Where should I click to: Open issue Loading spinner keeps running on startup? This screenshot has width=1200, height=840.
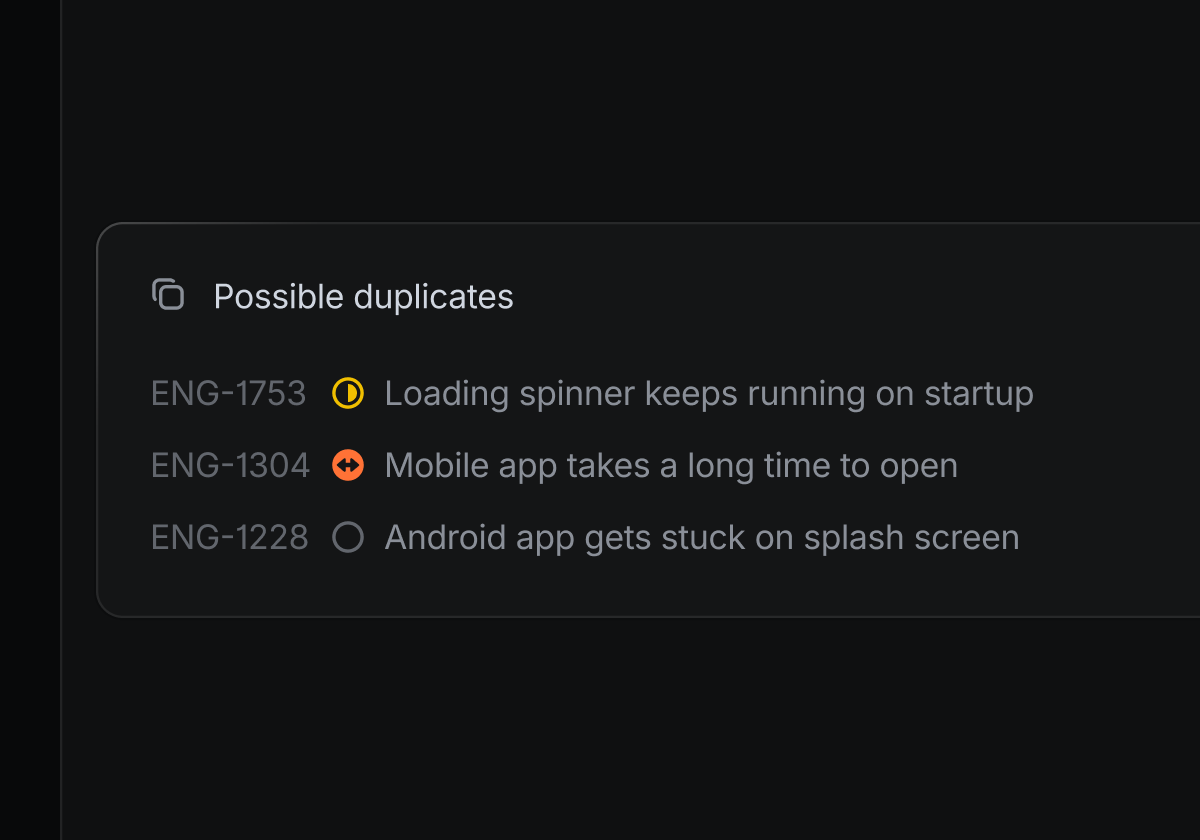(708, 394)
